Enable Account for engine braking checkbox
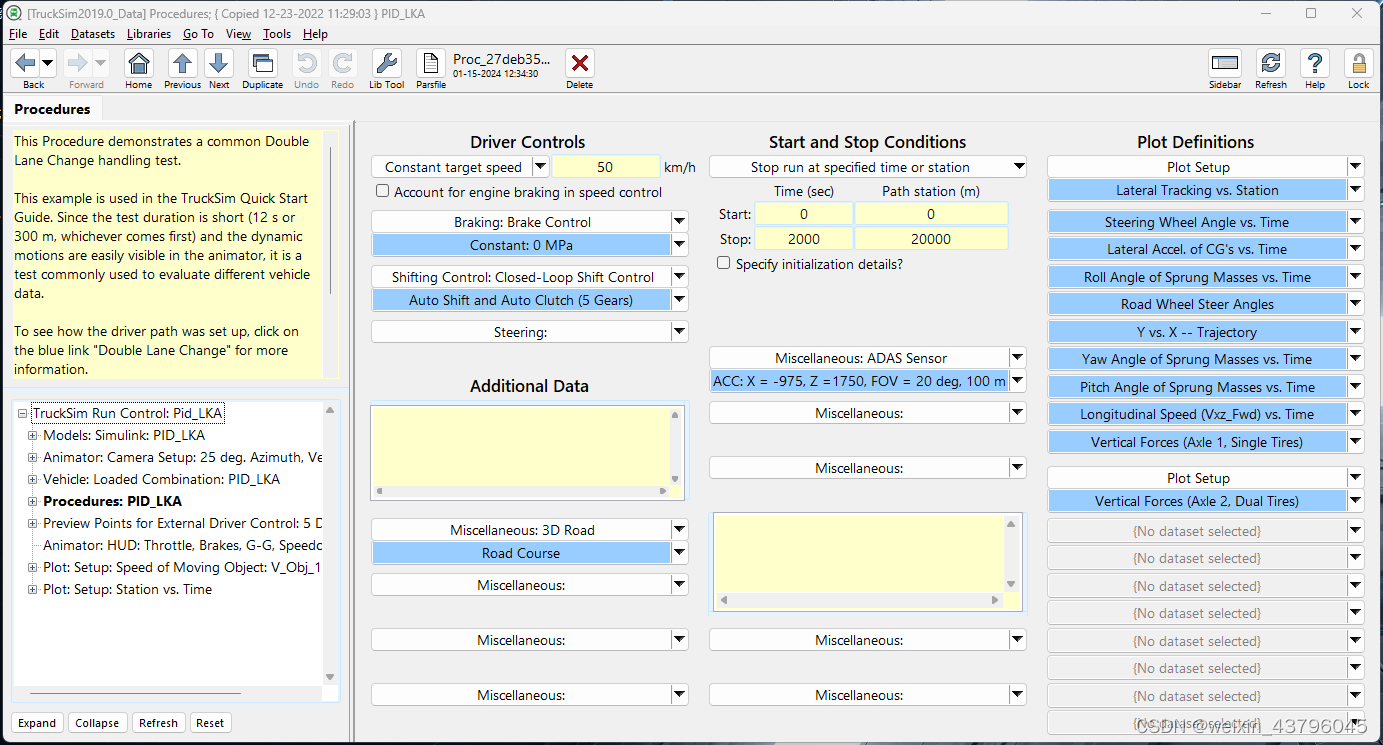This screenshot has height=745, width=1383. 382,191
